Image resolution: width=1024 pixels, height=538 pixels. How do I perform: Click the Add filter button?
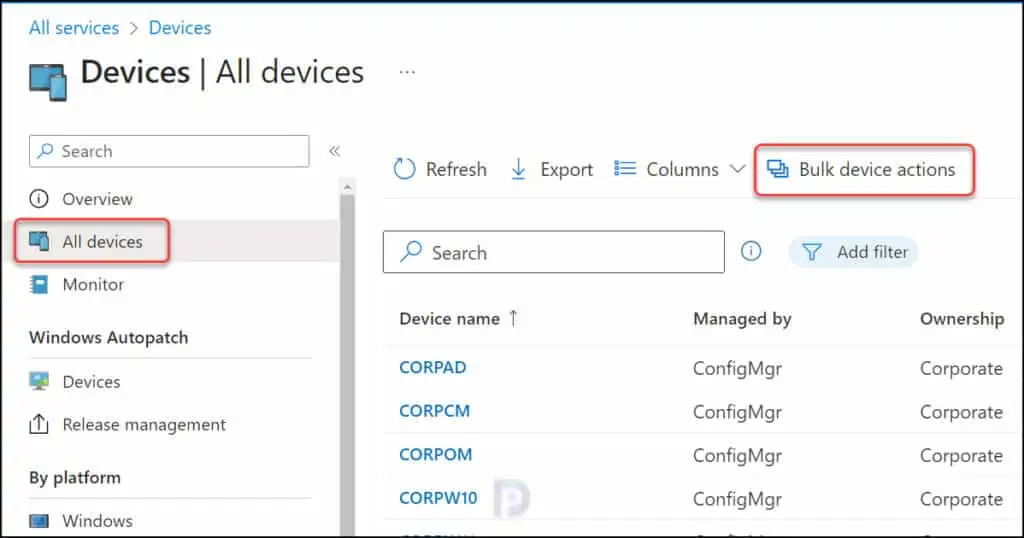(x=854, y=252)
